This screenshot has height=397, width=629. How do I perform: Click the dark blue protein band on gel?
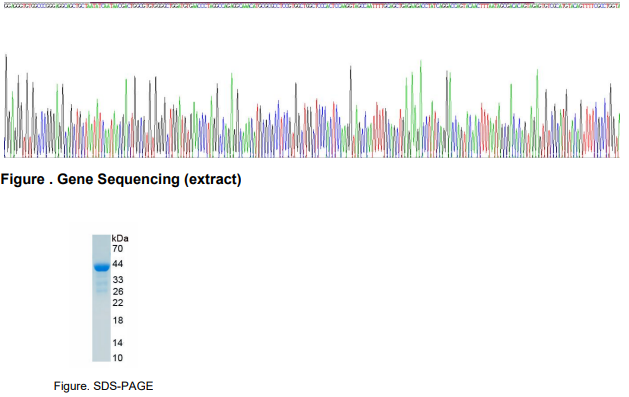click(x=101, y=267)
